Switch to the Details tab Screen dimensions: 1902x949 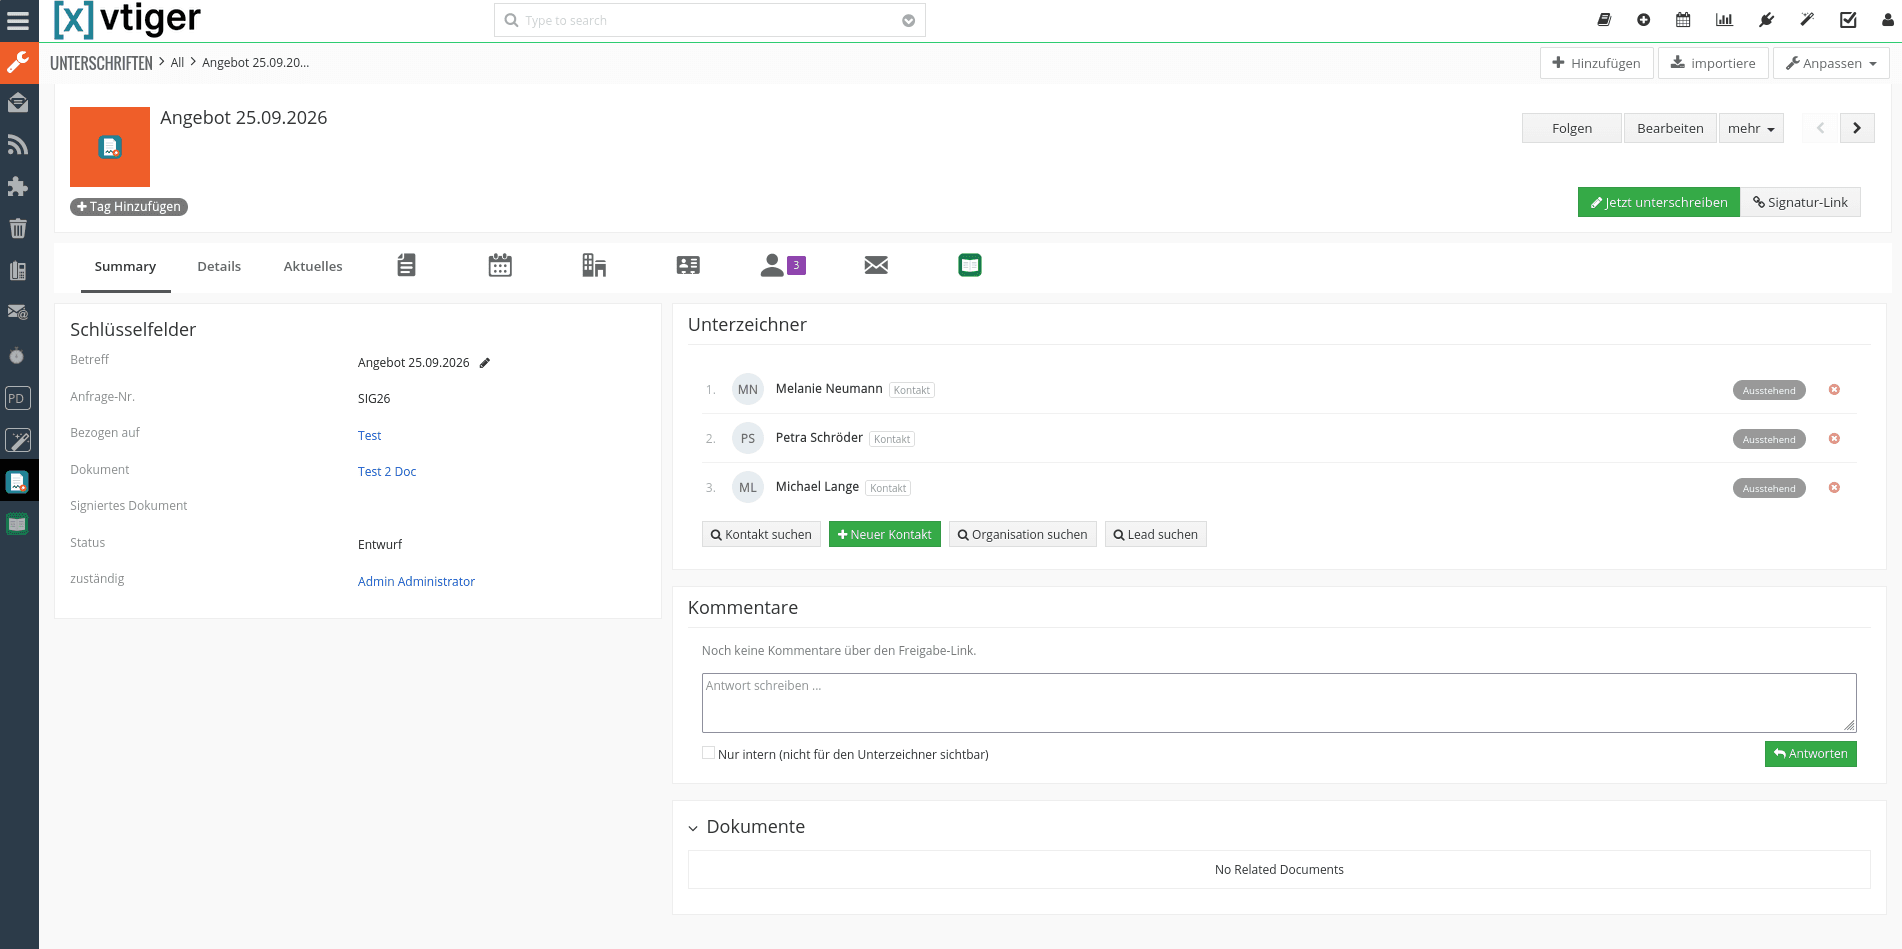219,266
